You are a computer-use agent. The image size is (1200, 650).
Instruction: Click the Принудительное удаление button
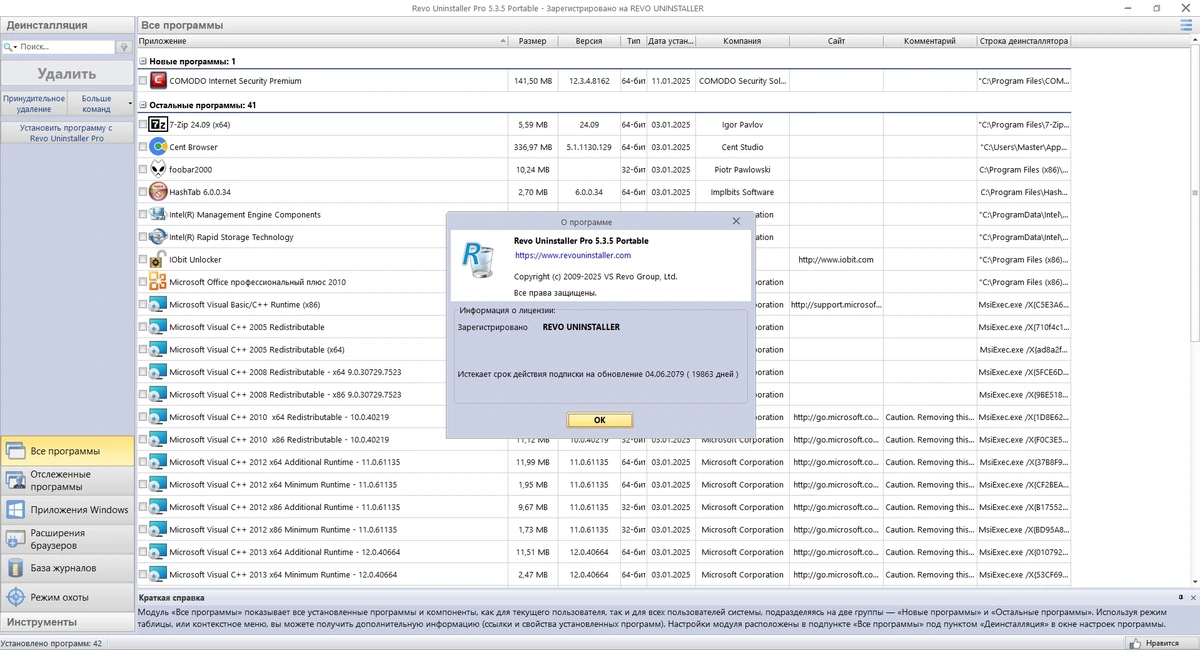coord(34,103)
